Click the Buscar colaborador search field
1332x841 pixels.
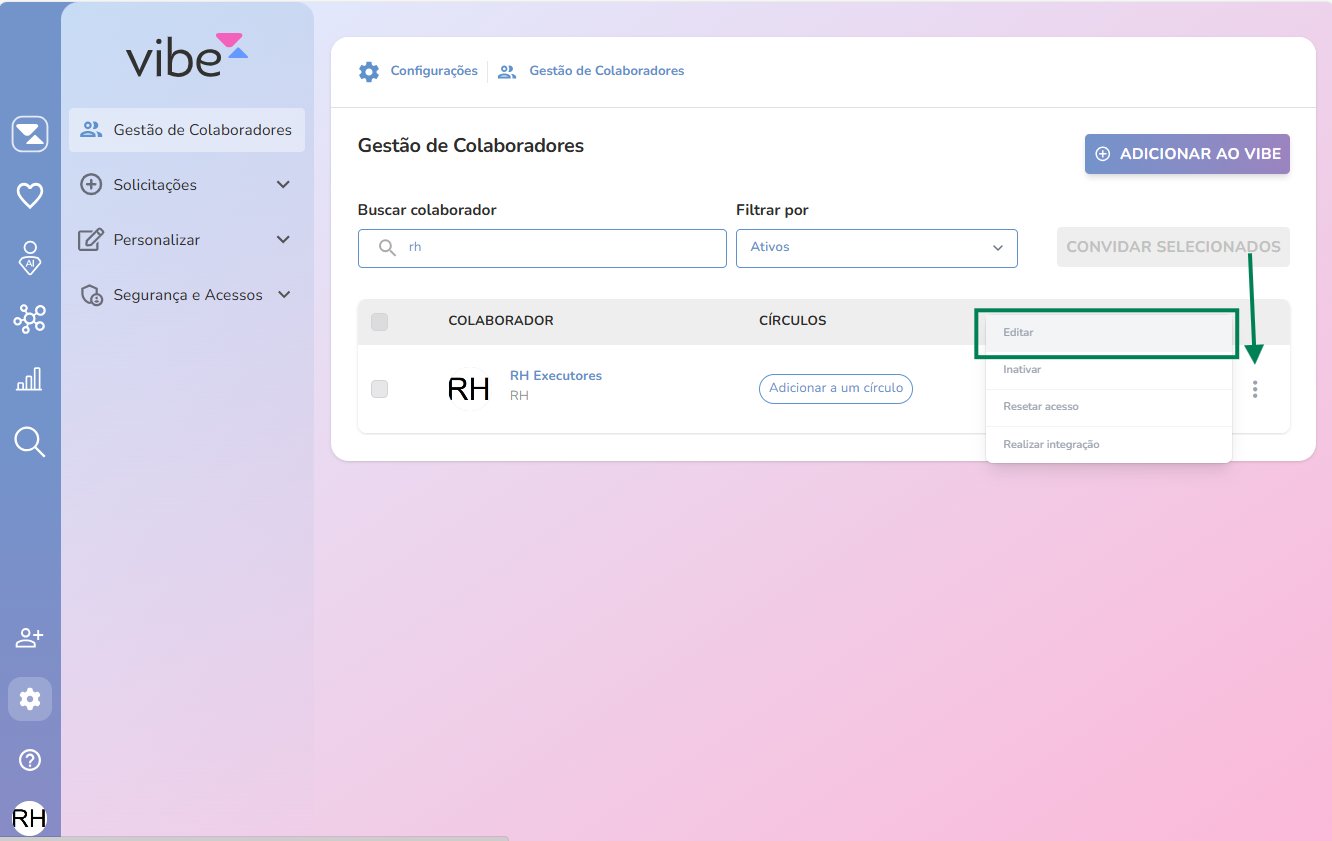560,248
